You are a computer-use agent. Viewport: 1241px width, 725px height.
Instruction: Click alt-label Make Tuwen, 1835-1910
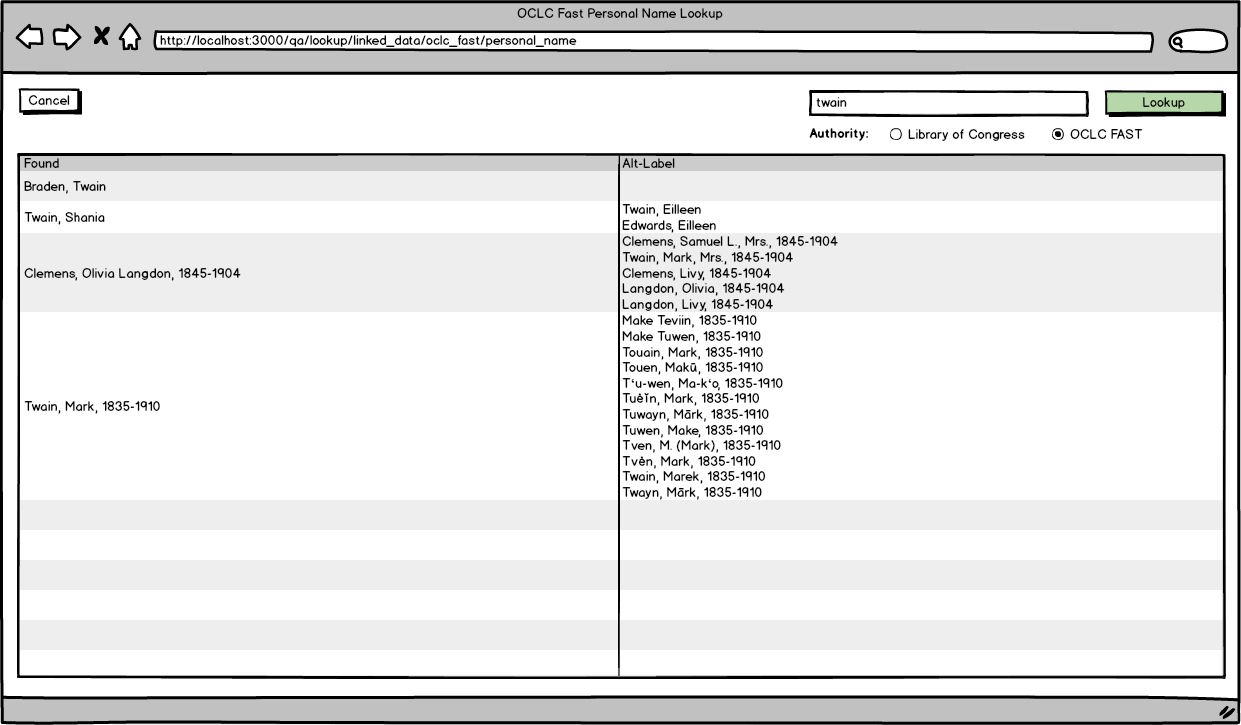pyautogui.click(x=692, y=337)
